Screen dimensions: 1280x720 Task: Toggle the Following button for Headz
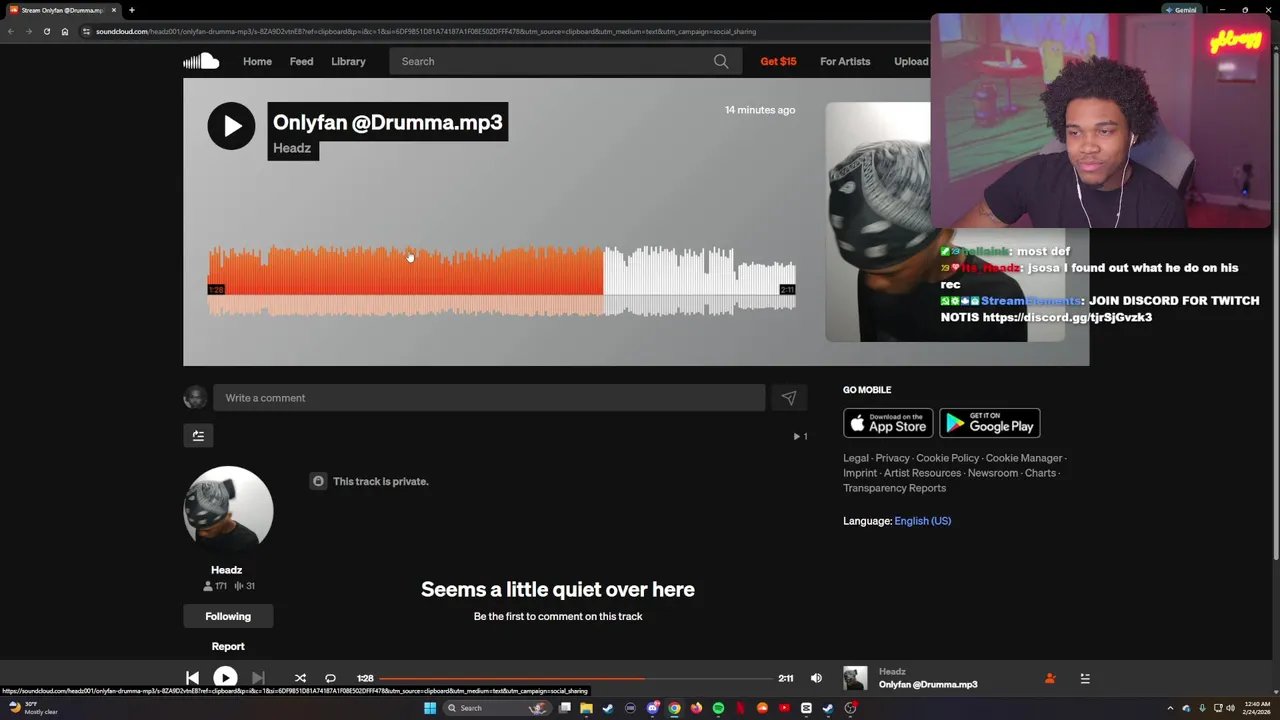228,616
